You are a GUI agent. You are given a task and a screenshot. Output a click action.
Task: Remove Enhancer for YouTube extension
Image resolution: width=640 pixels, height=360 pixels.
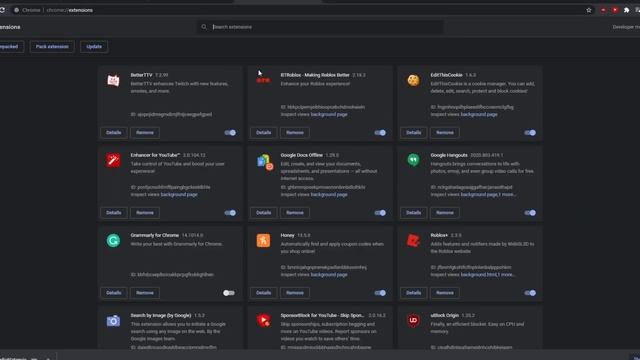(x=145, y=213)
